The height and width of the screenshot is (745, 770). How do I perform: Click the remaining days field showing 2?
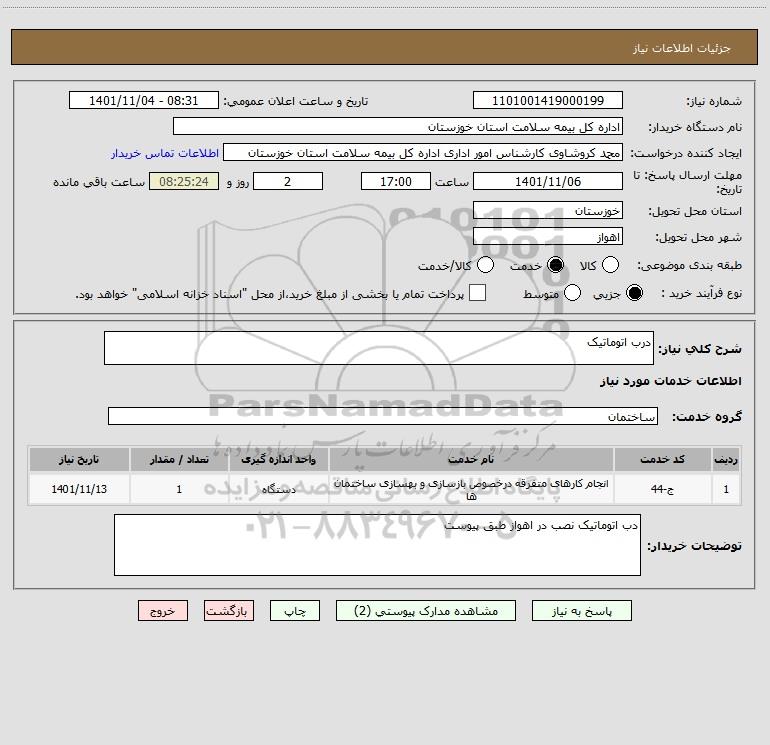288,181
